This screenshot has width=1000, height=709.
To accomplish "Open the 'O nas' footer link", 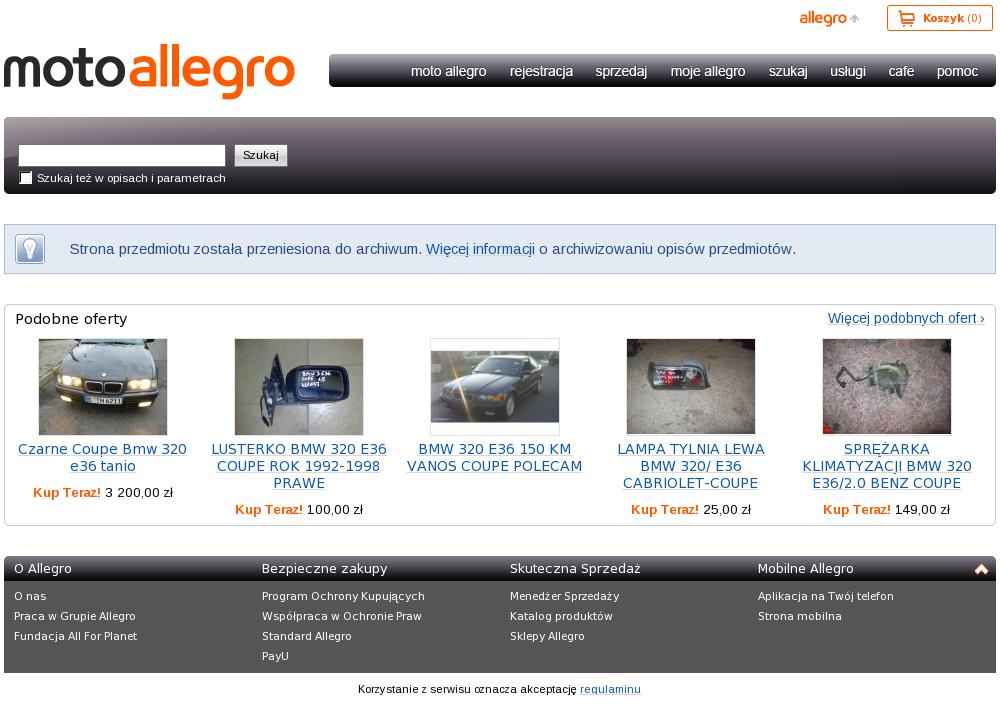I will 30,596.
